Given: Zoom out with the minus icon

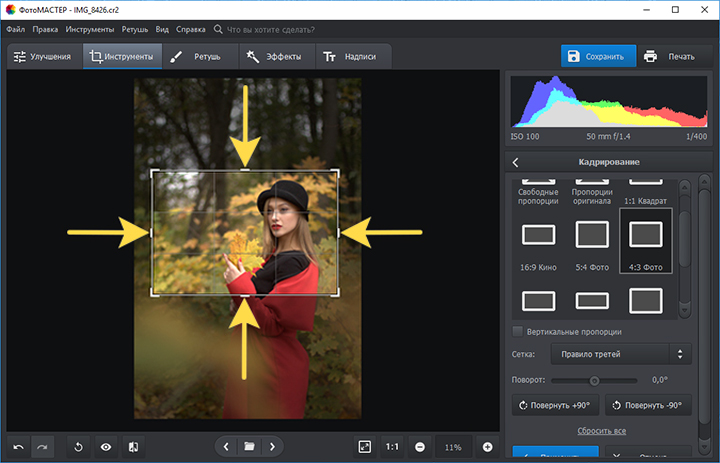Looking at the screenshot, I should [420, 447].
